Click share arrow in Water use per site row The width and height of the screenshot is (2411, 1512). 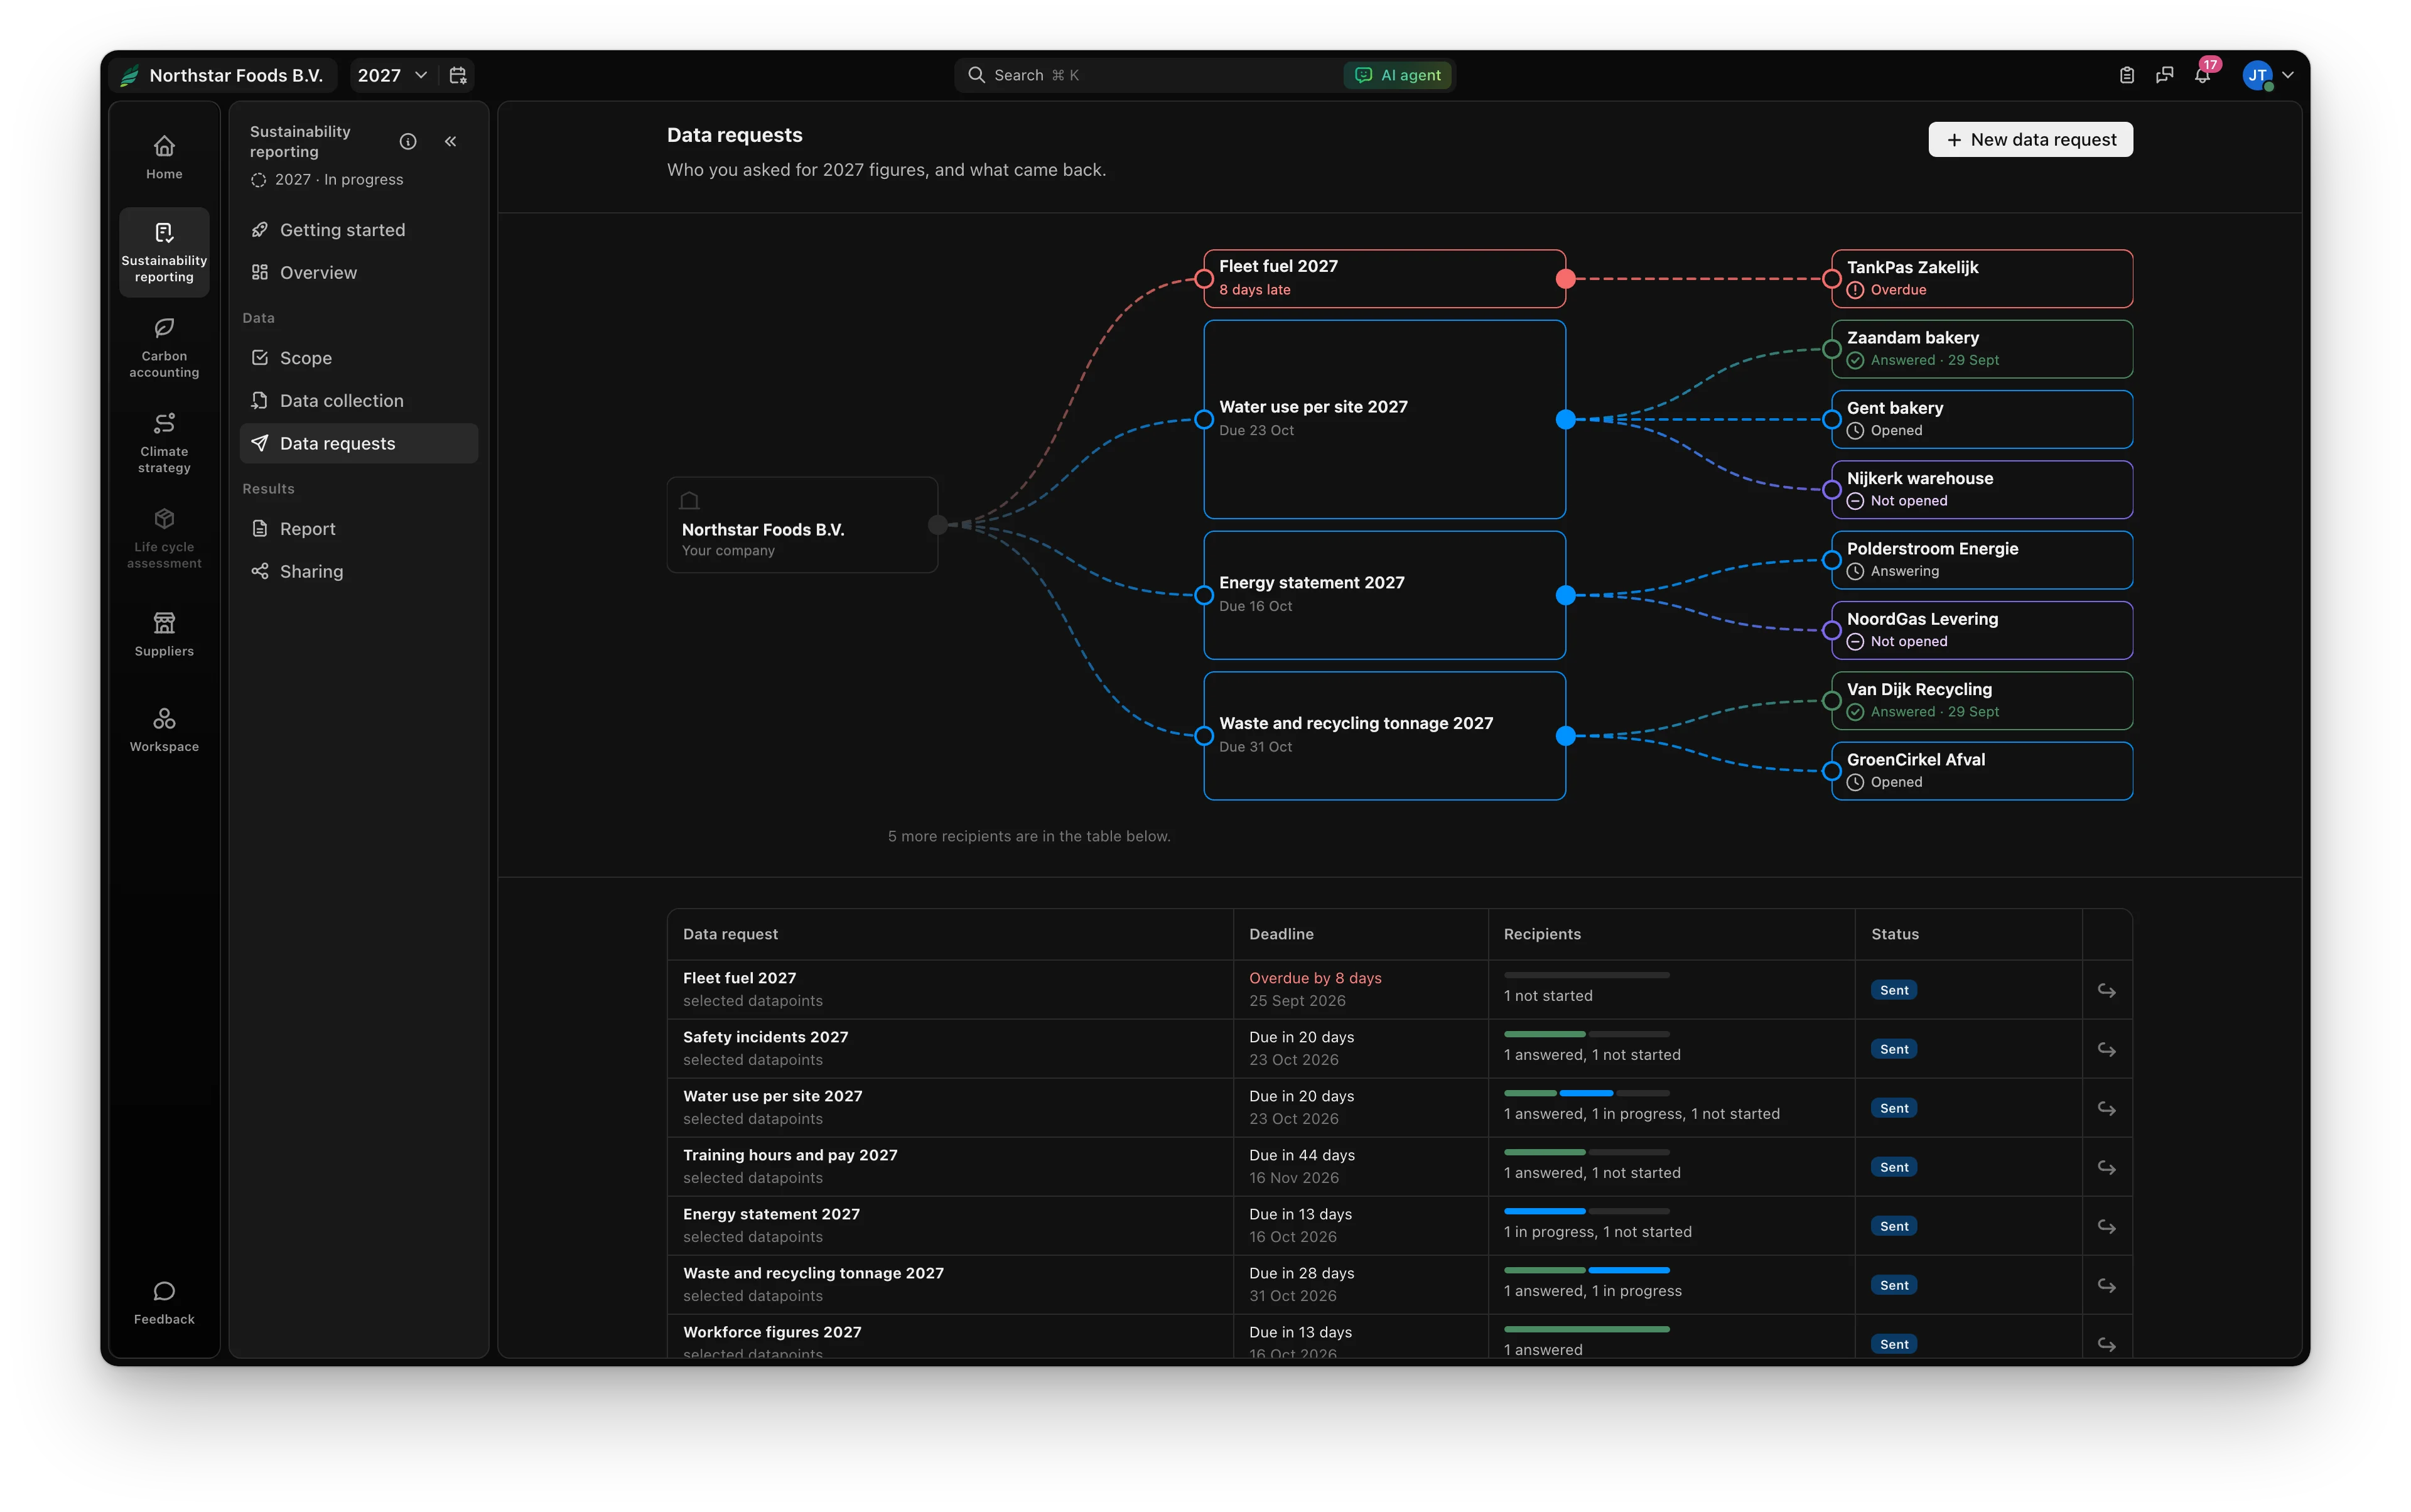[2107, 1108]
